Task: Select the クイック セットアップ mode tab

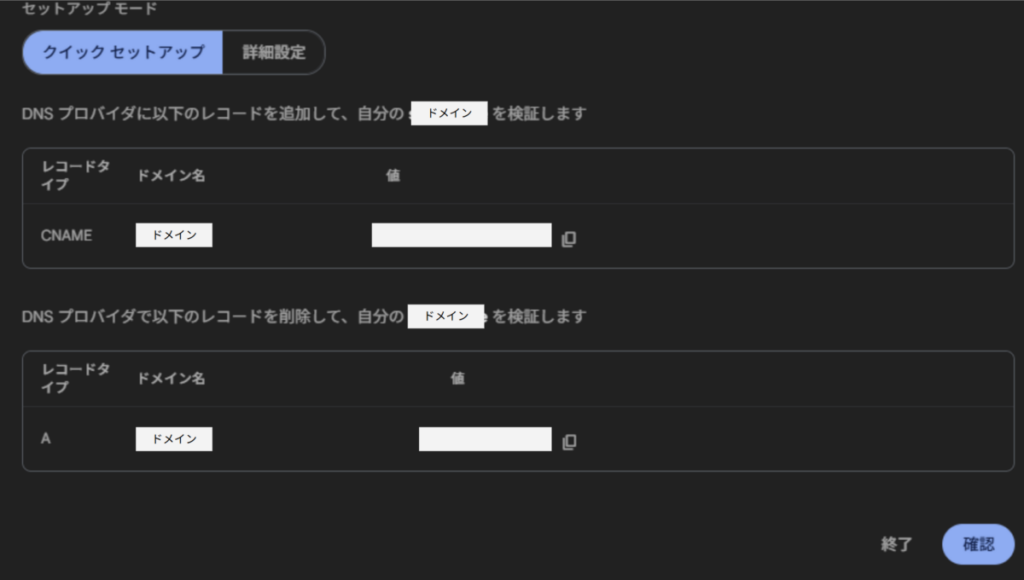Action: [123, 52]
